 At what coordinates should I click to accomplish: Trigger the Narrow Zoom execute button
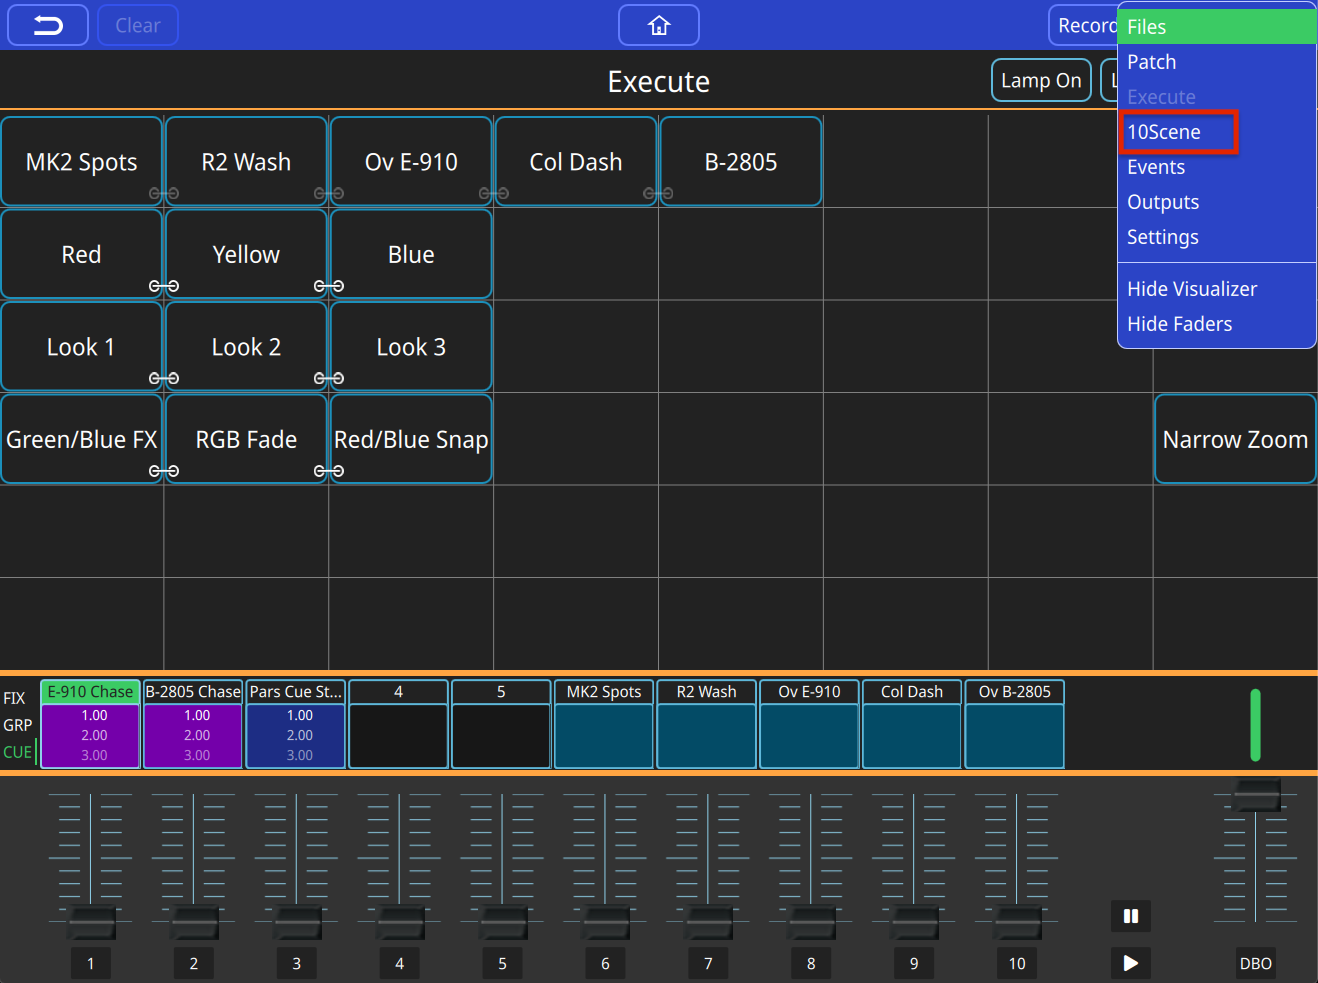pos(1235,438)
